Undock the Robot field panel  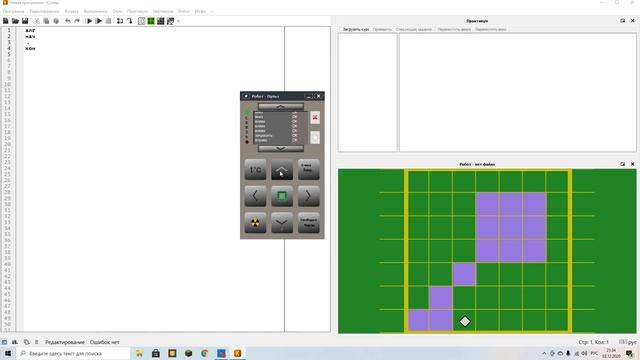pos(622,164)
